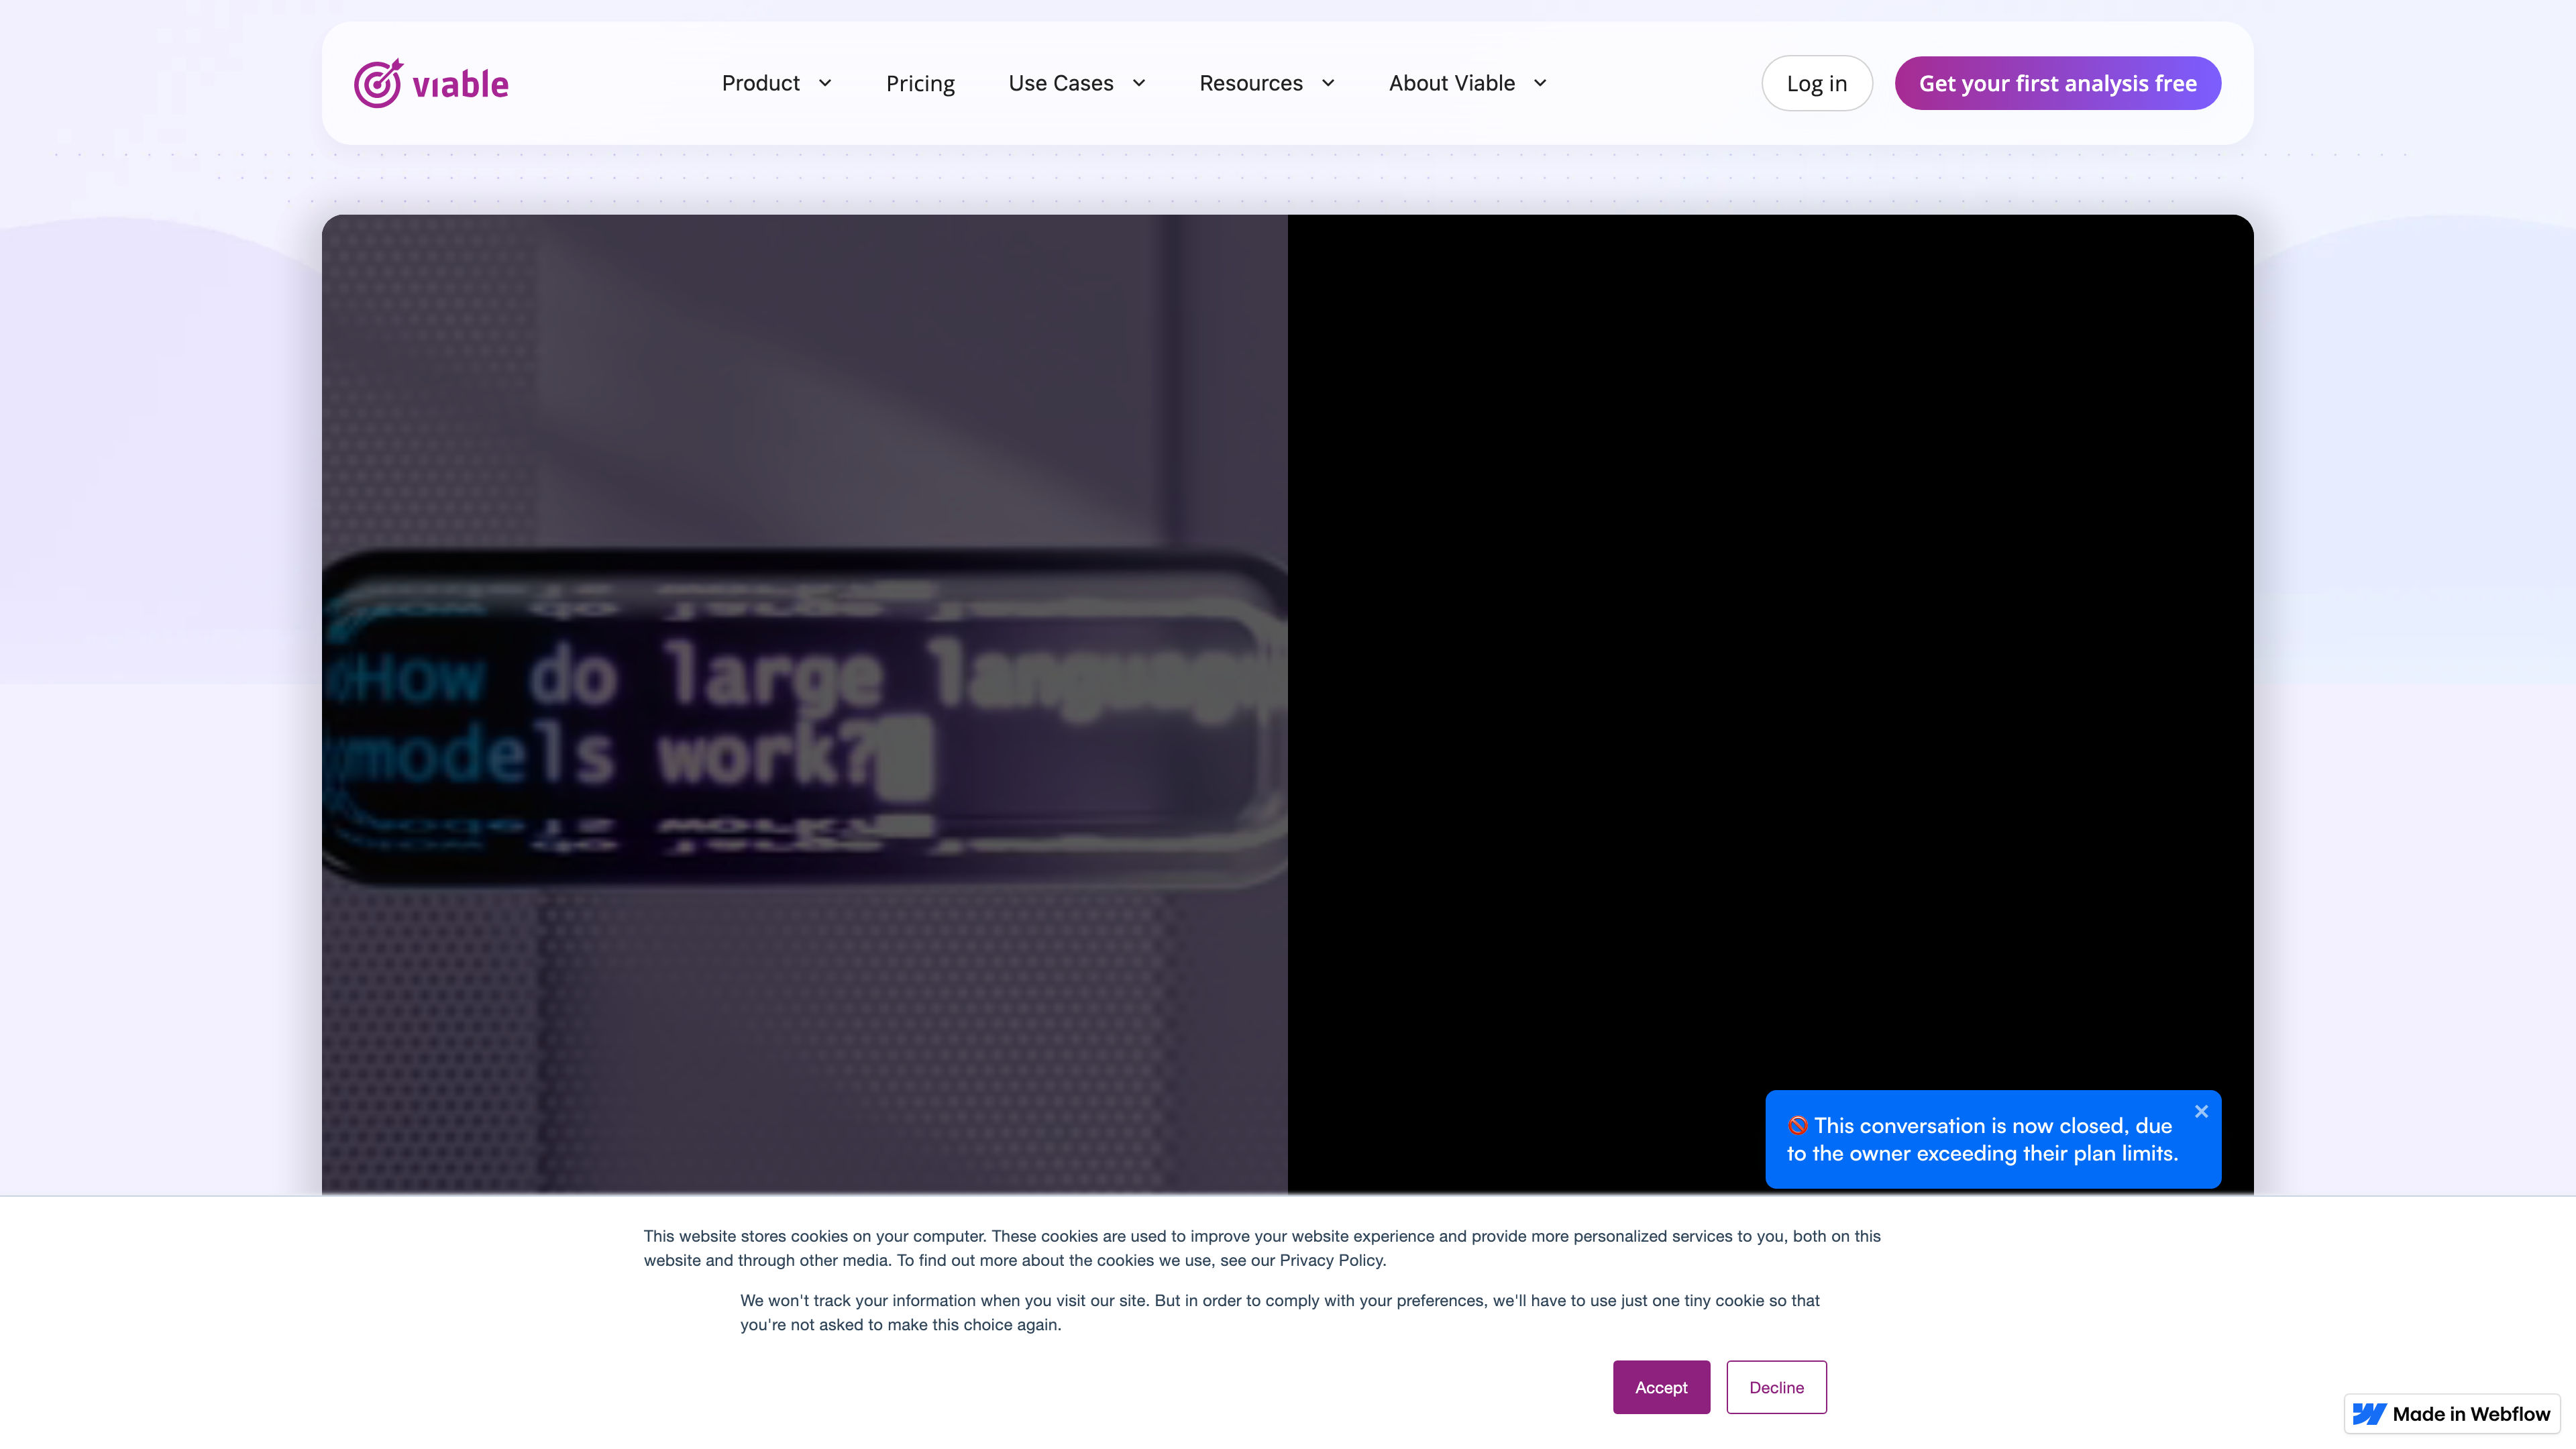The image size is (2576, 1449).
Task: Click the prohibited sign icon in chat notice
Action: (1798, 1126)
